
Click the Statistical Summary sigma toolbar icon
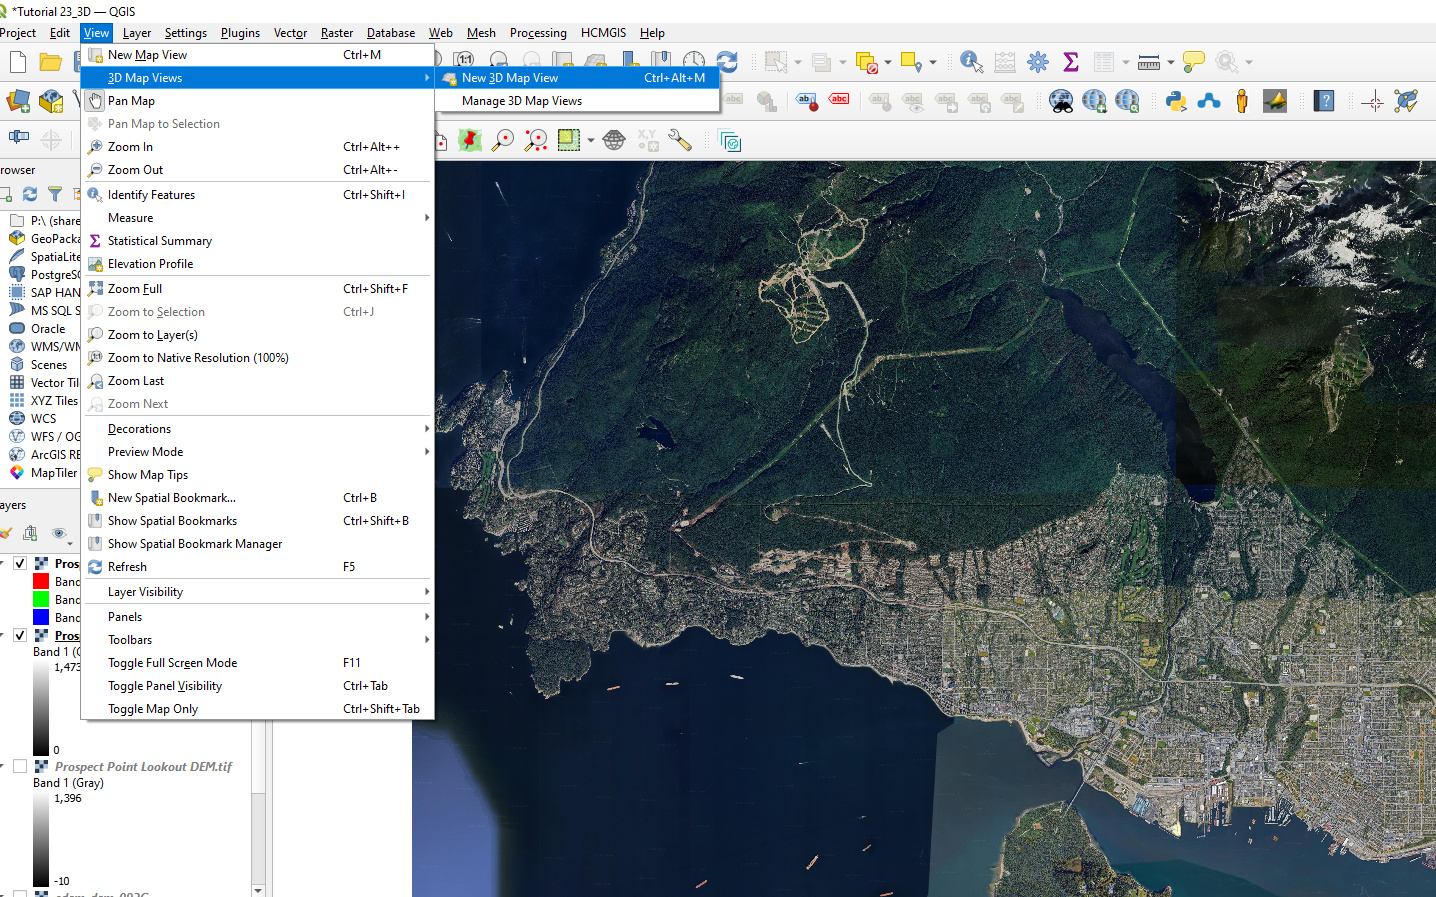1071,62
